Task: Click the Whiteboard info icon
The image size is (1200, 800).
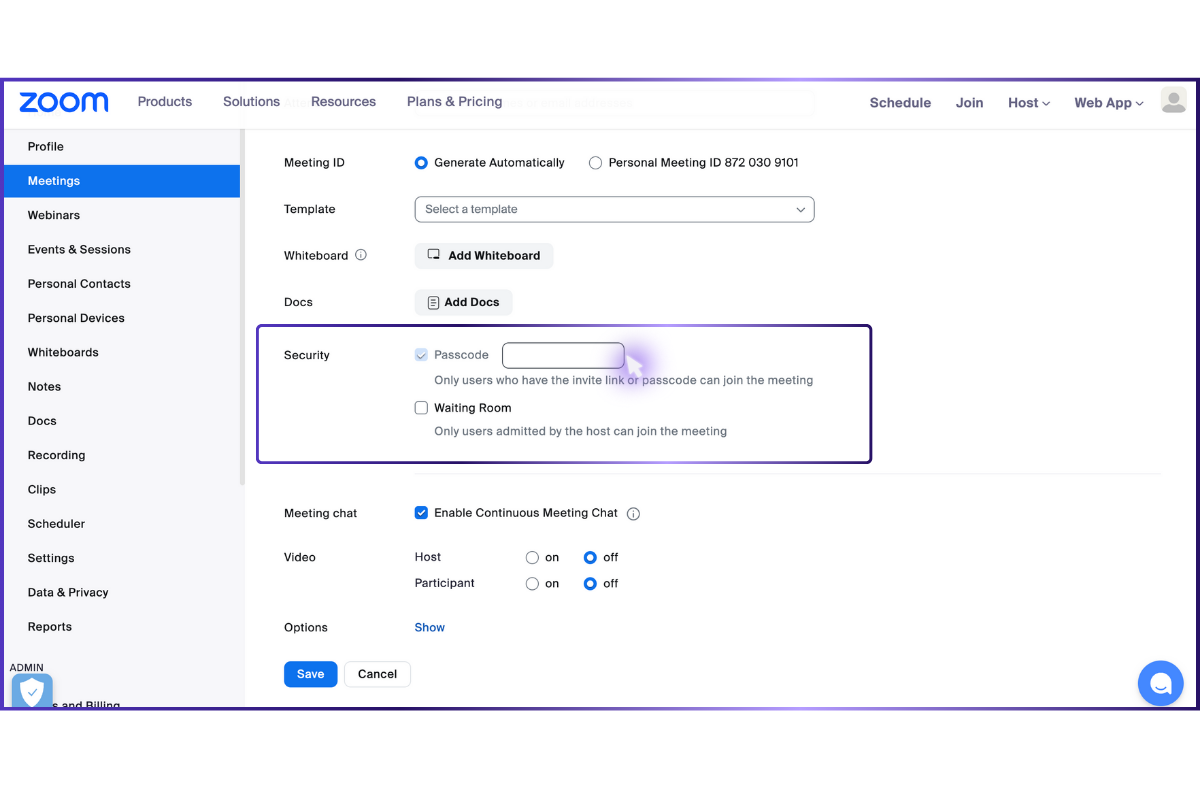Action: click(361, 255)
